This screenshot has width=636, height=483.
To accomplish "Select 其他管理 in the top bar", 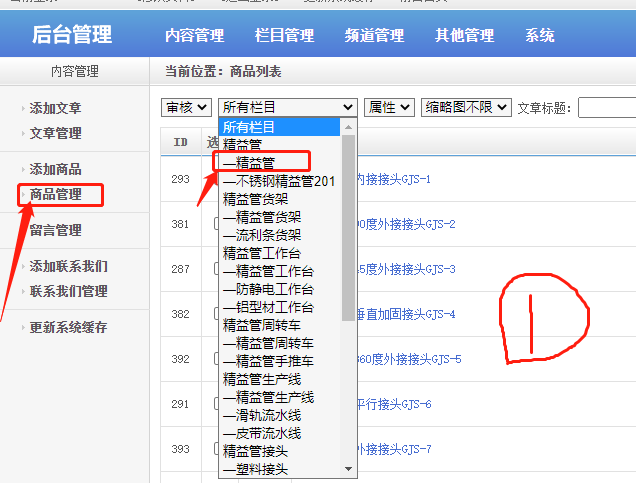I will (464, 36).
